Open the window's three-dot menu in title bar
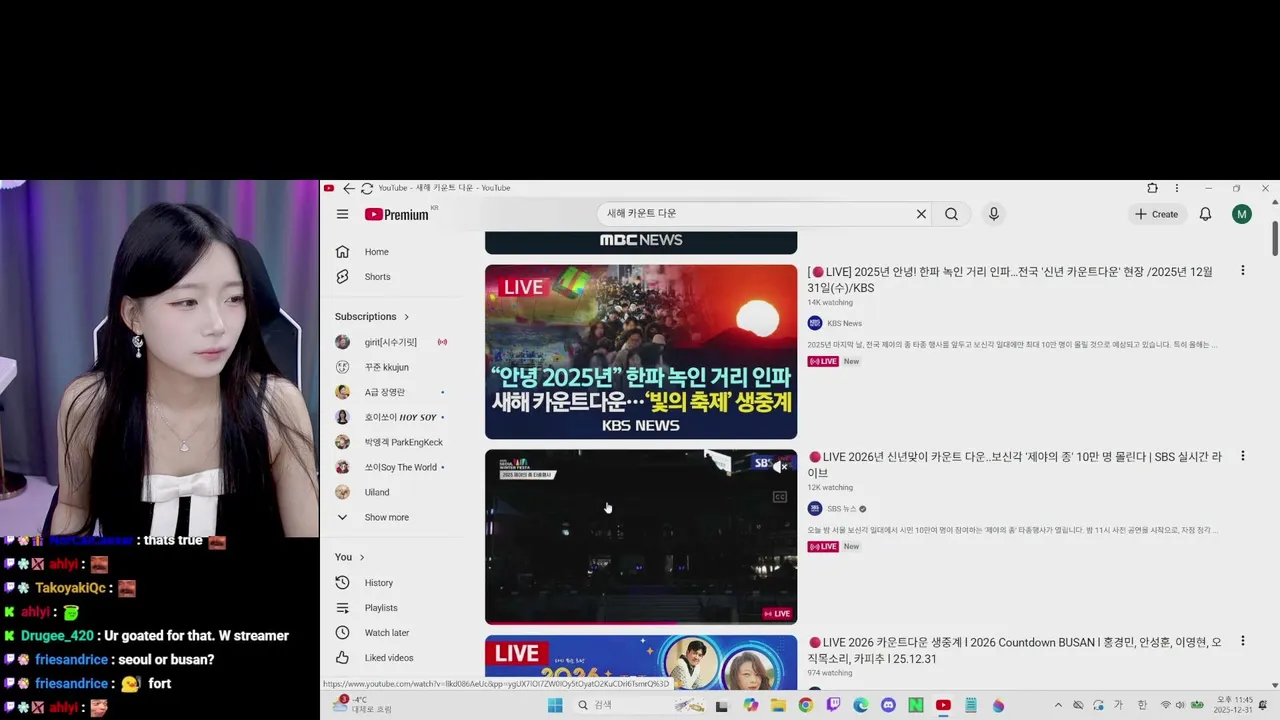 [x=1177, y=188]
